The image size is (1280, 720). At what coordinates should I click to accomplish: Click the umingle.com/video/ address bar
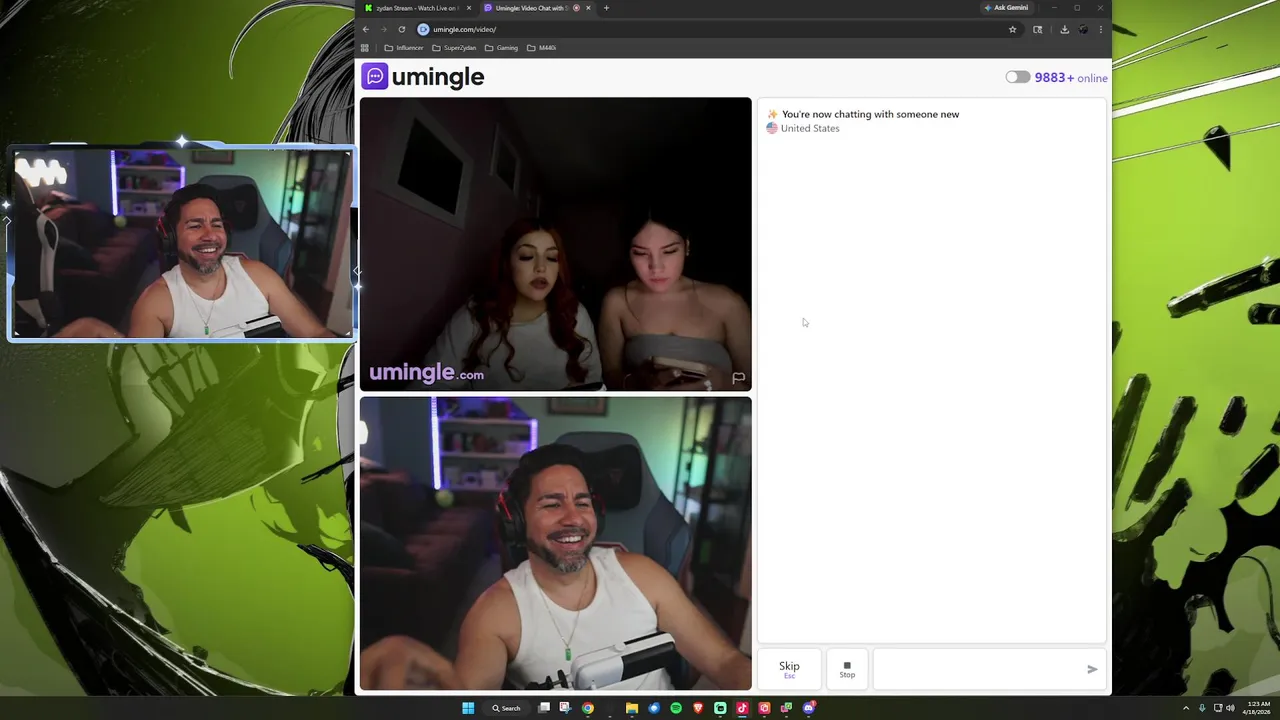coord(718,29)
